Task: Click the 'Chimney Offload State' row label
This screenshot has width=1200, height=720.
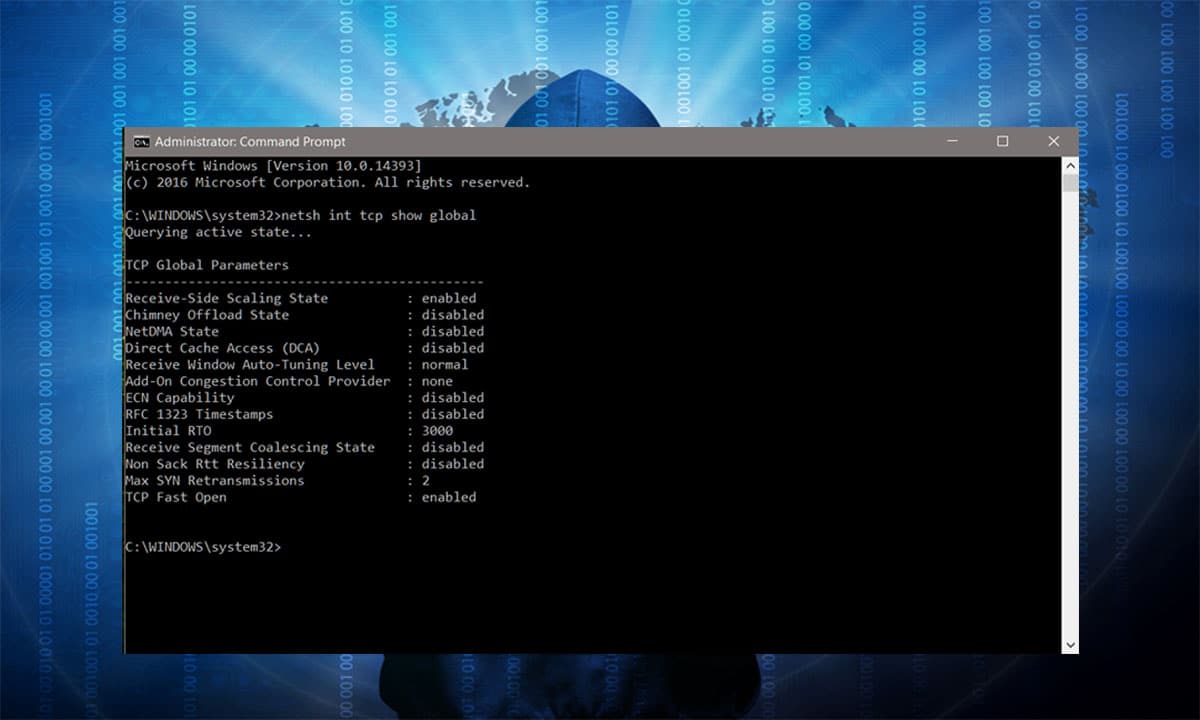Action: [x=207, y=315]
